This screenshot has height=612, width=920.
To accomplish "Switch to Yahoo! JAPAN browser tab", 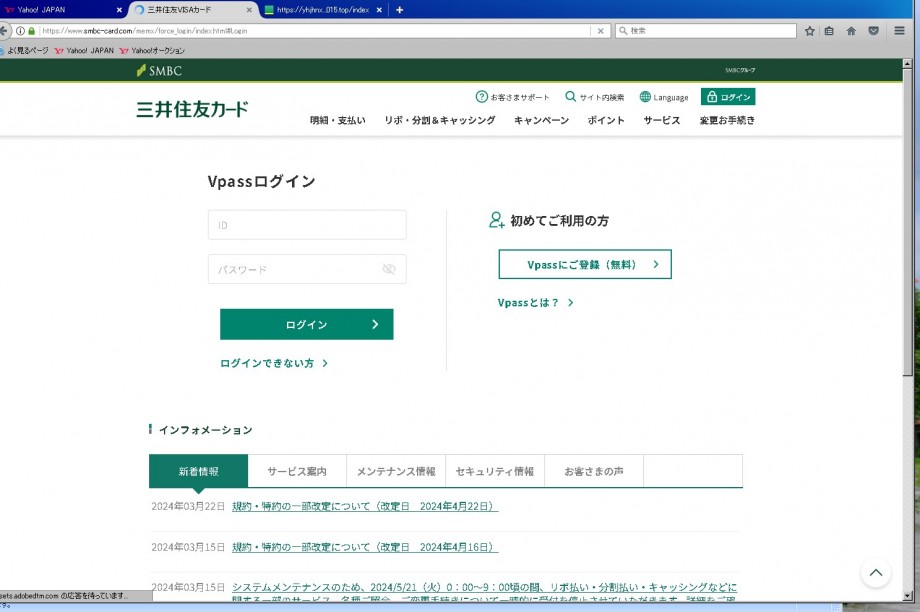I will [58, 9].
